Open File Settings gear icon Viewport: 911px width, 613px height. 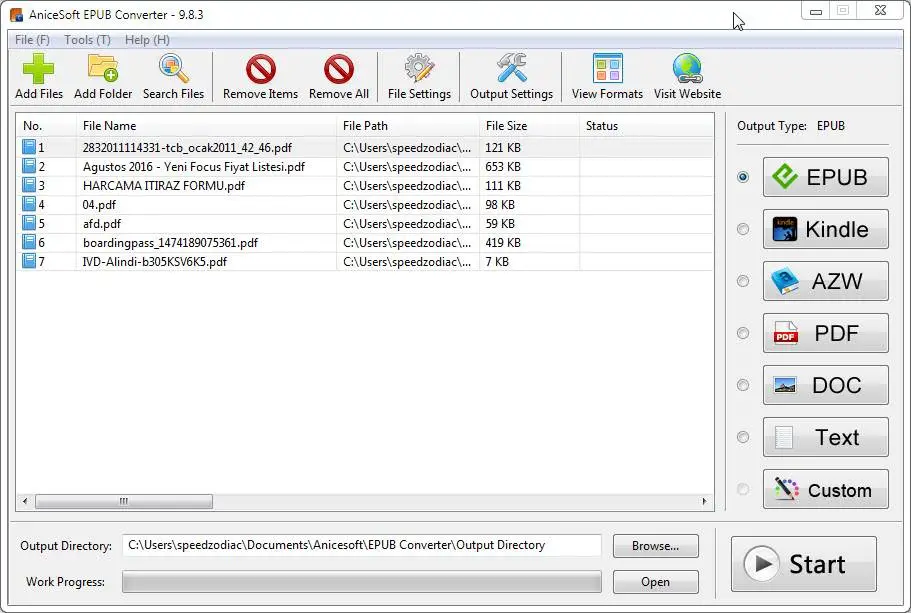click(419, 69)
